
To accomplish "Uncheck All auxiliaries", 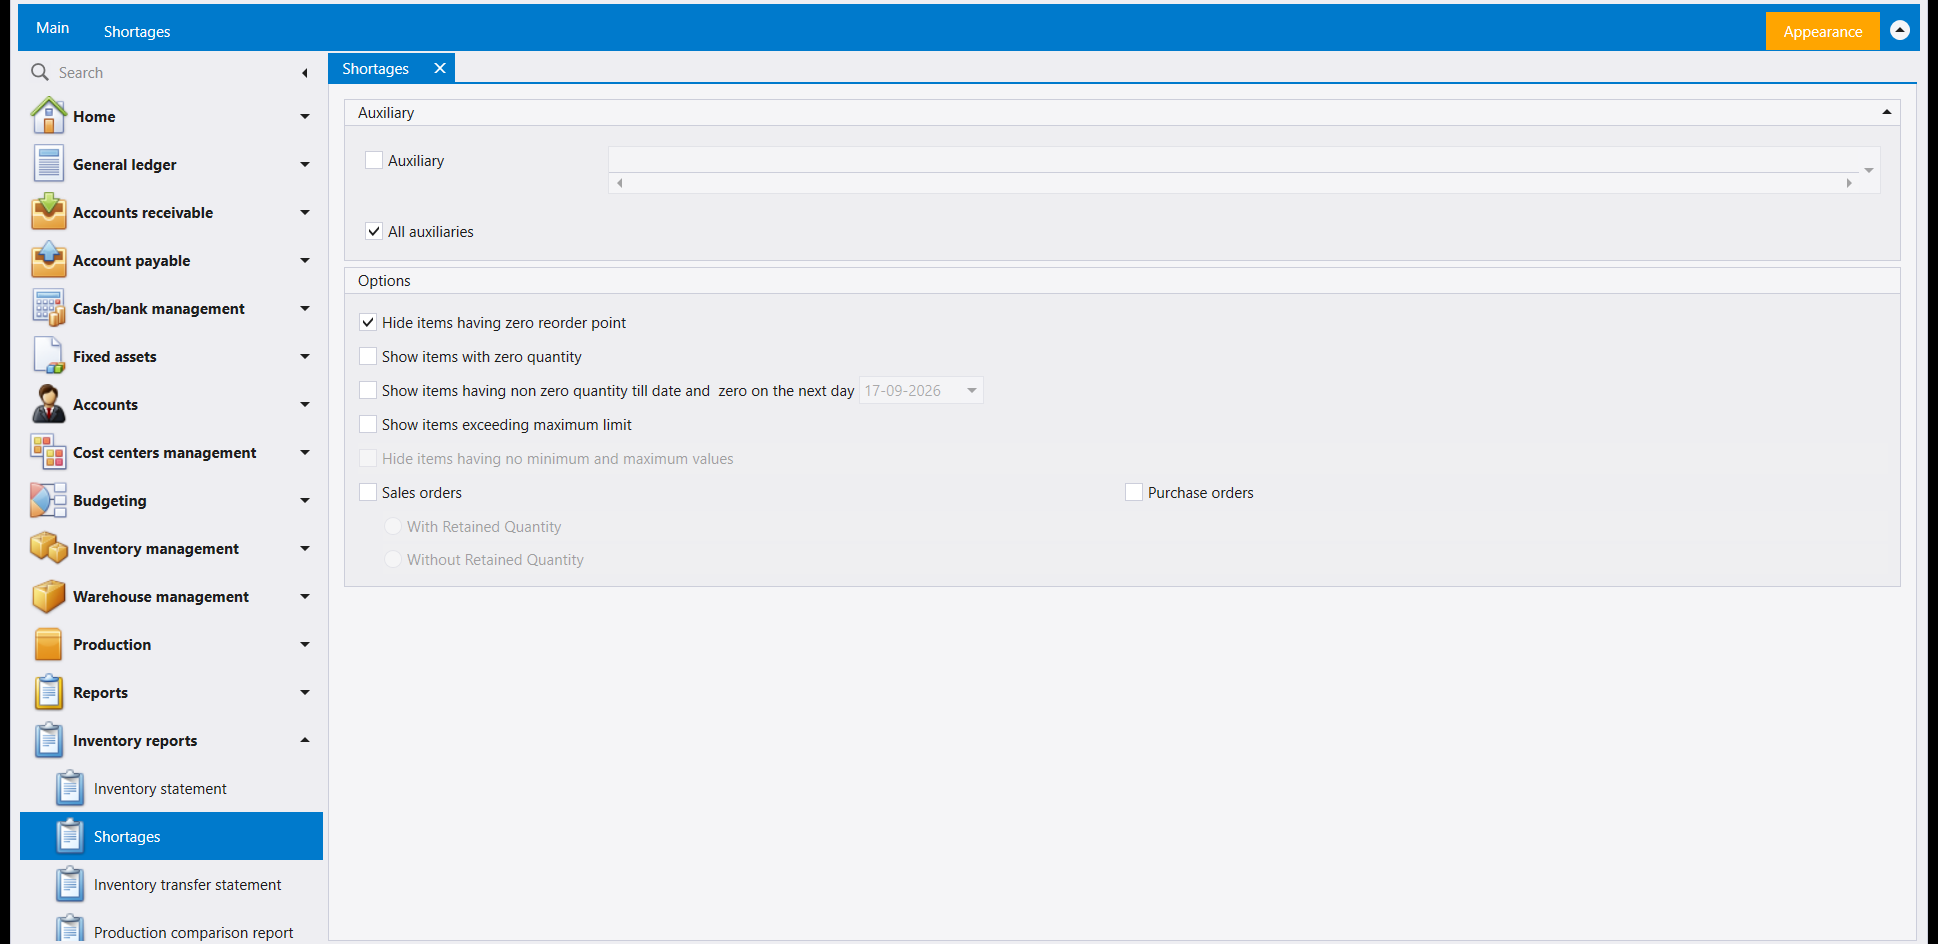I will tap(374, 231).
